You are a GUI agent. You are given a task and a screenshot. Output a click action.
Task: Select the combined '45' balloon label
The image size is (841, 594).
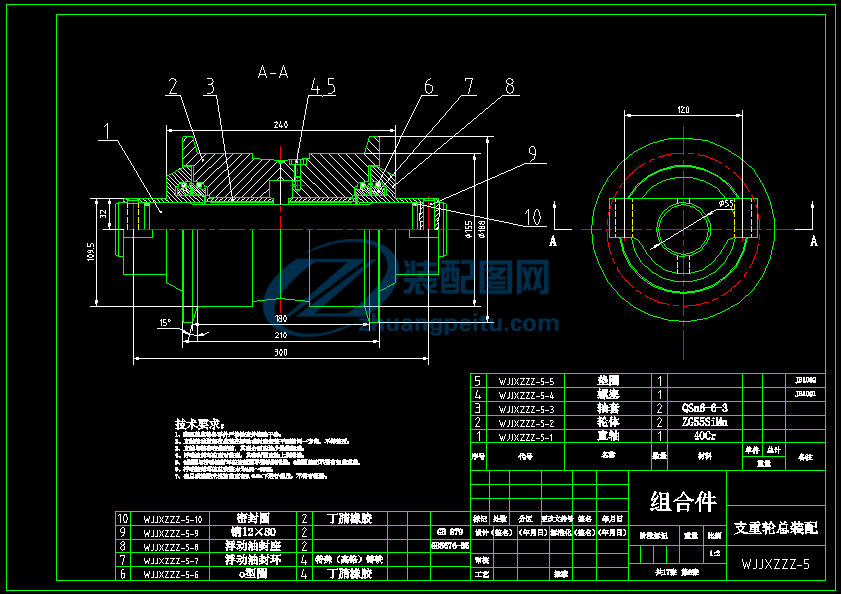tap(323, 86)
